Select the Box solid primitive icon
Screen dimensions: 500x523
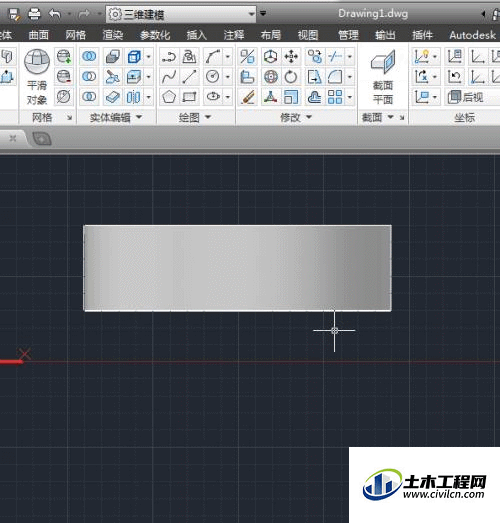[x=134, y=57]
